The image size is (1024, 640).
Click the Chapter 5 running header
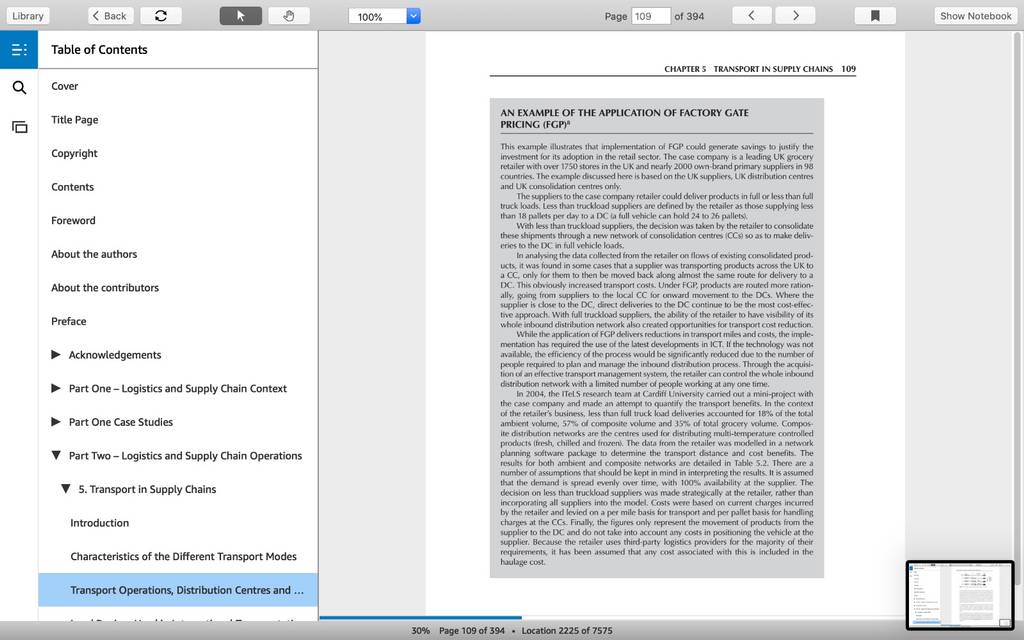pos(748,69)
